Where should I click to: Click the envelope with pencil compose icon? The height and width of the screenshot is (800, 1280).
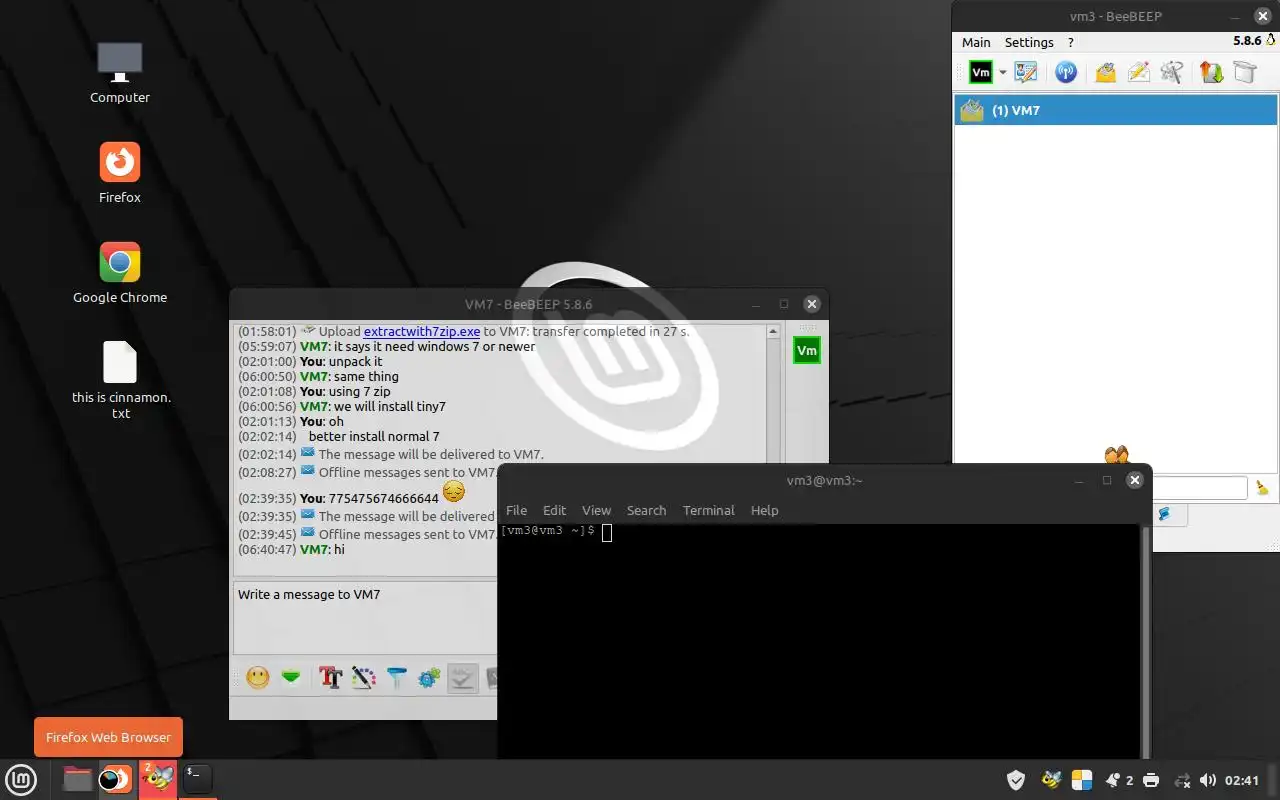tap(1138, 72)
